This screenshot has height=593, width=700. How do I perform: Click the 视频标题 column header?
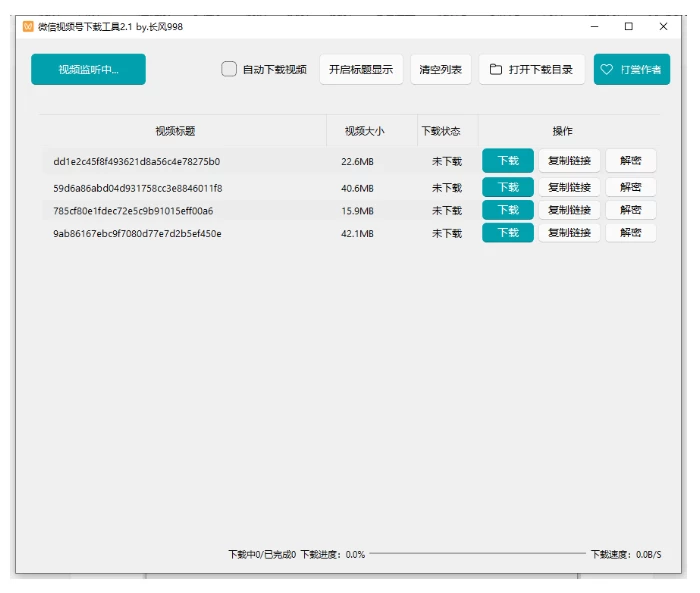(175, 131)
